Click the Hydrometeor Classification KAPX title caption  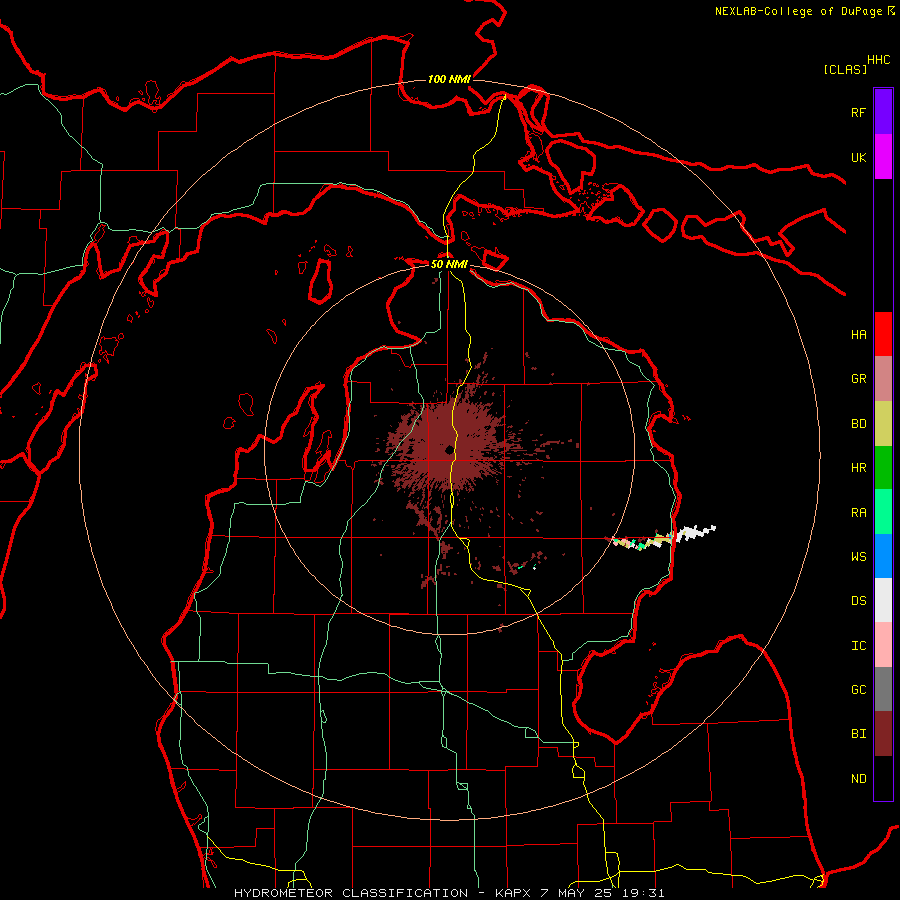pyautogui.click(x=449, y=893)
